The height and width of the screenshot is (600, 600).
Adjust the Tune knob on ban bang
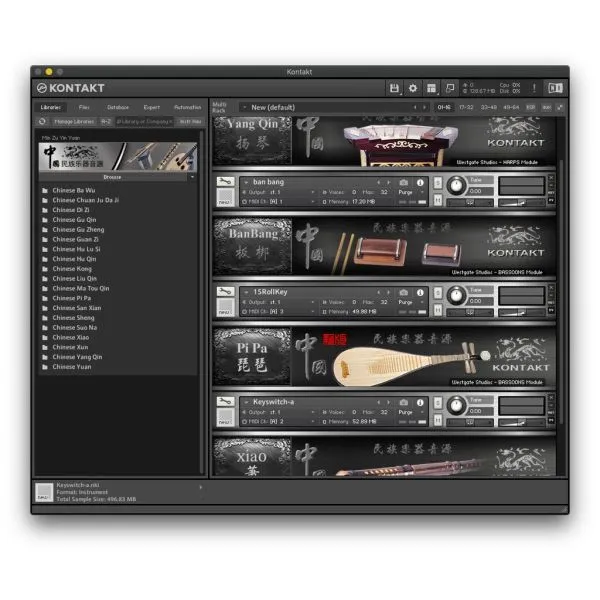coord(457,186)
